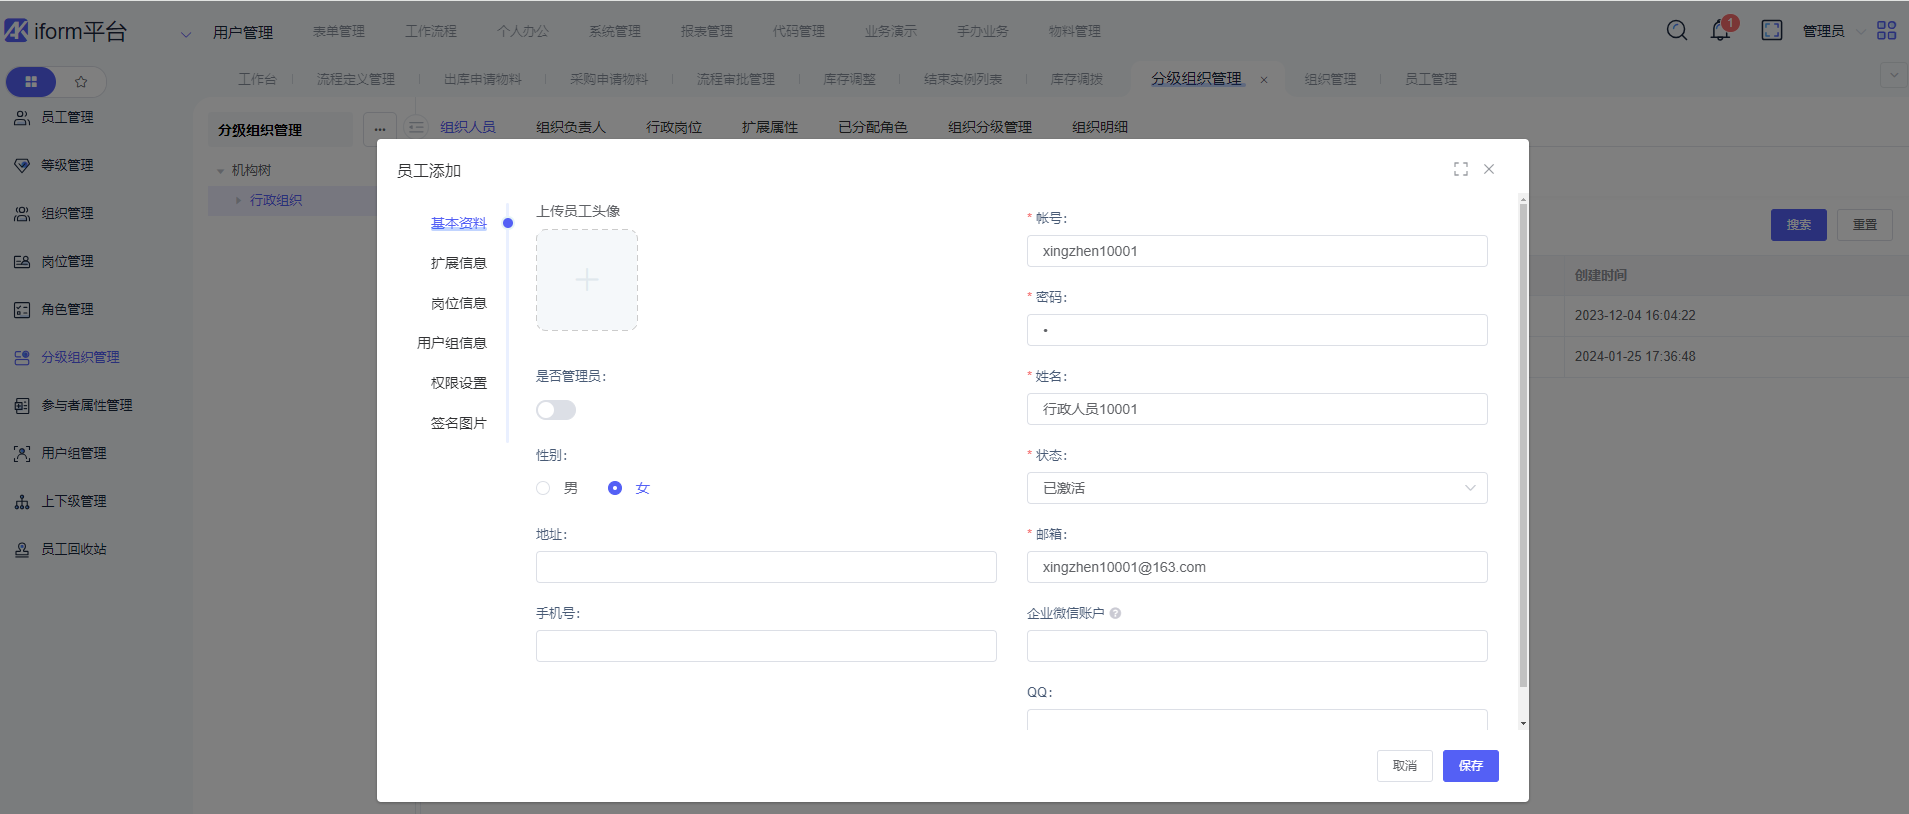1909x814 pixels.
Task: Toggle the 是否管理员 switch
Action: coord(556,410)
